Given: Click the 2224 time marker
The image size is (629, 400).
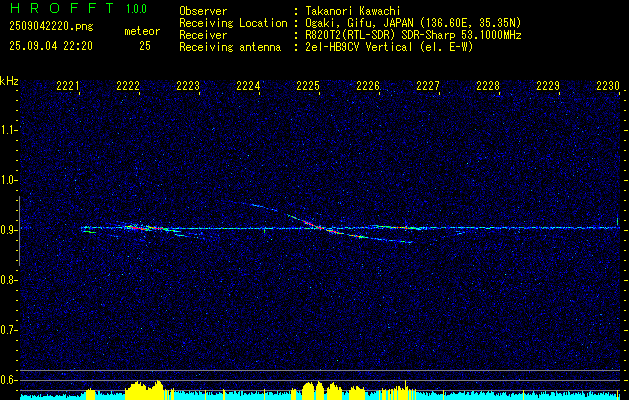Looking at the screenshot, I should pos(248,86).
